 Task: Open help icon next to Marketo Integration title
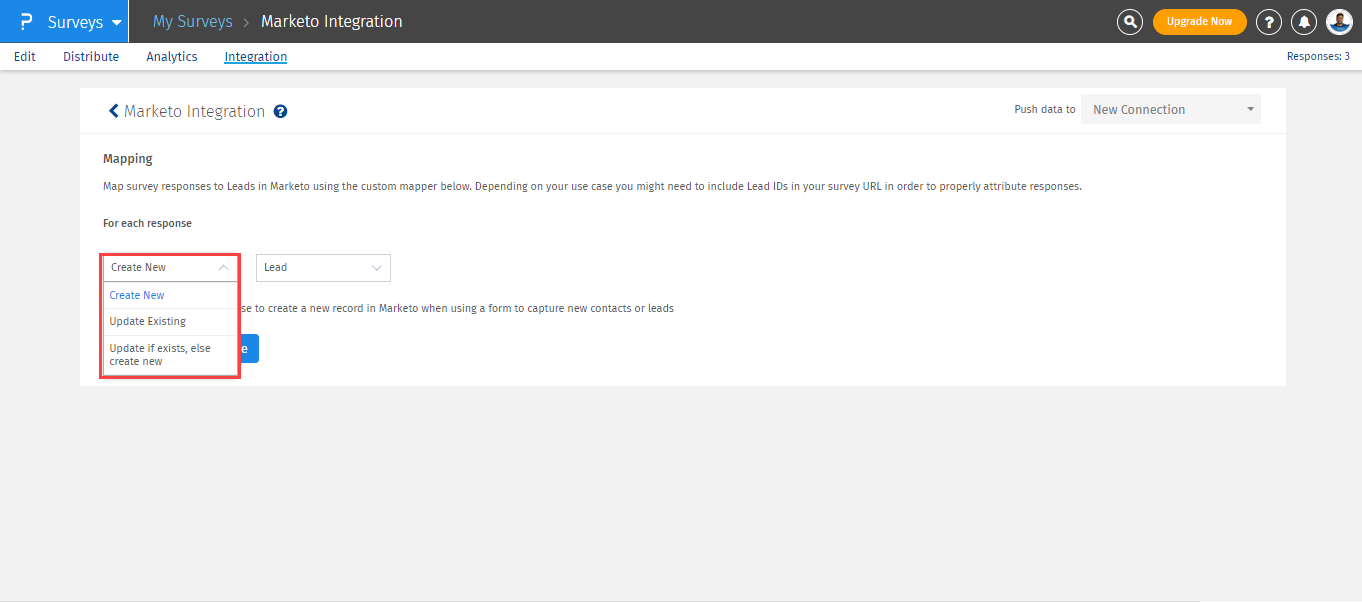[x=281, y=112]
